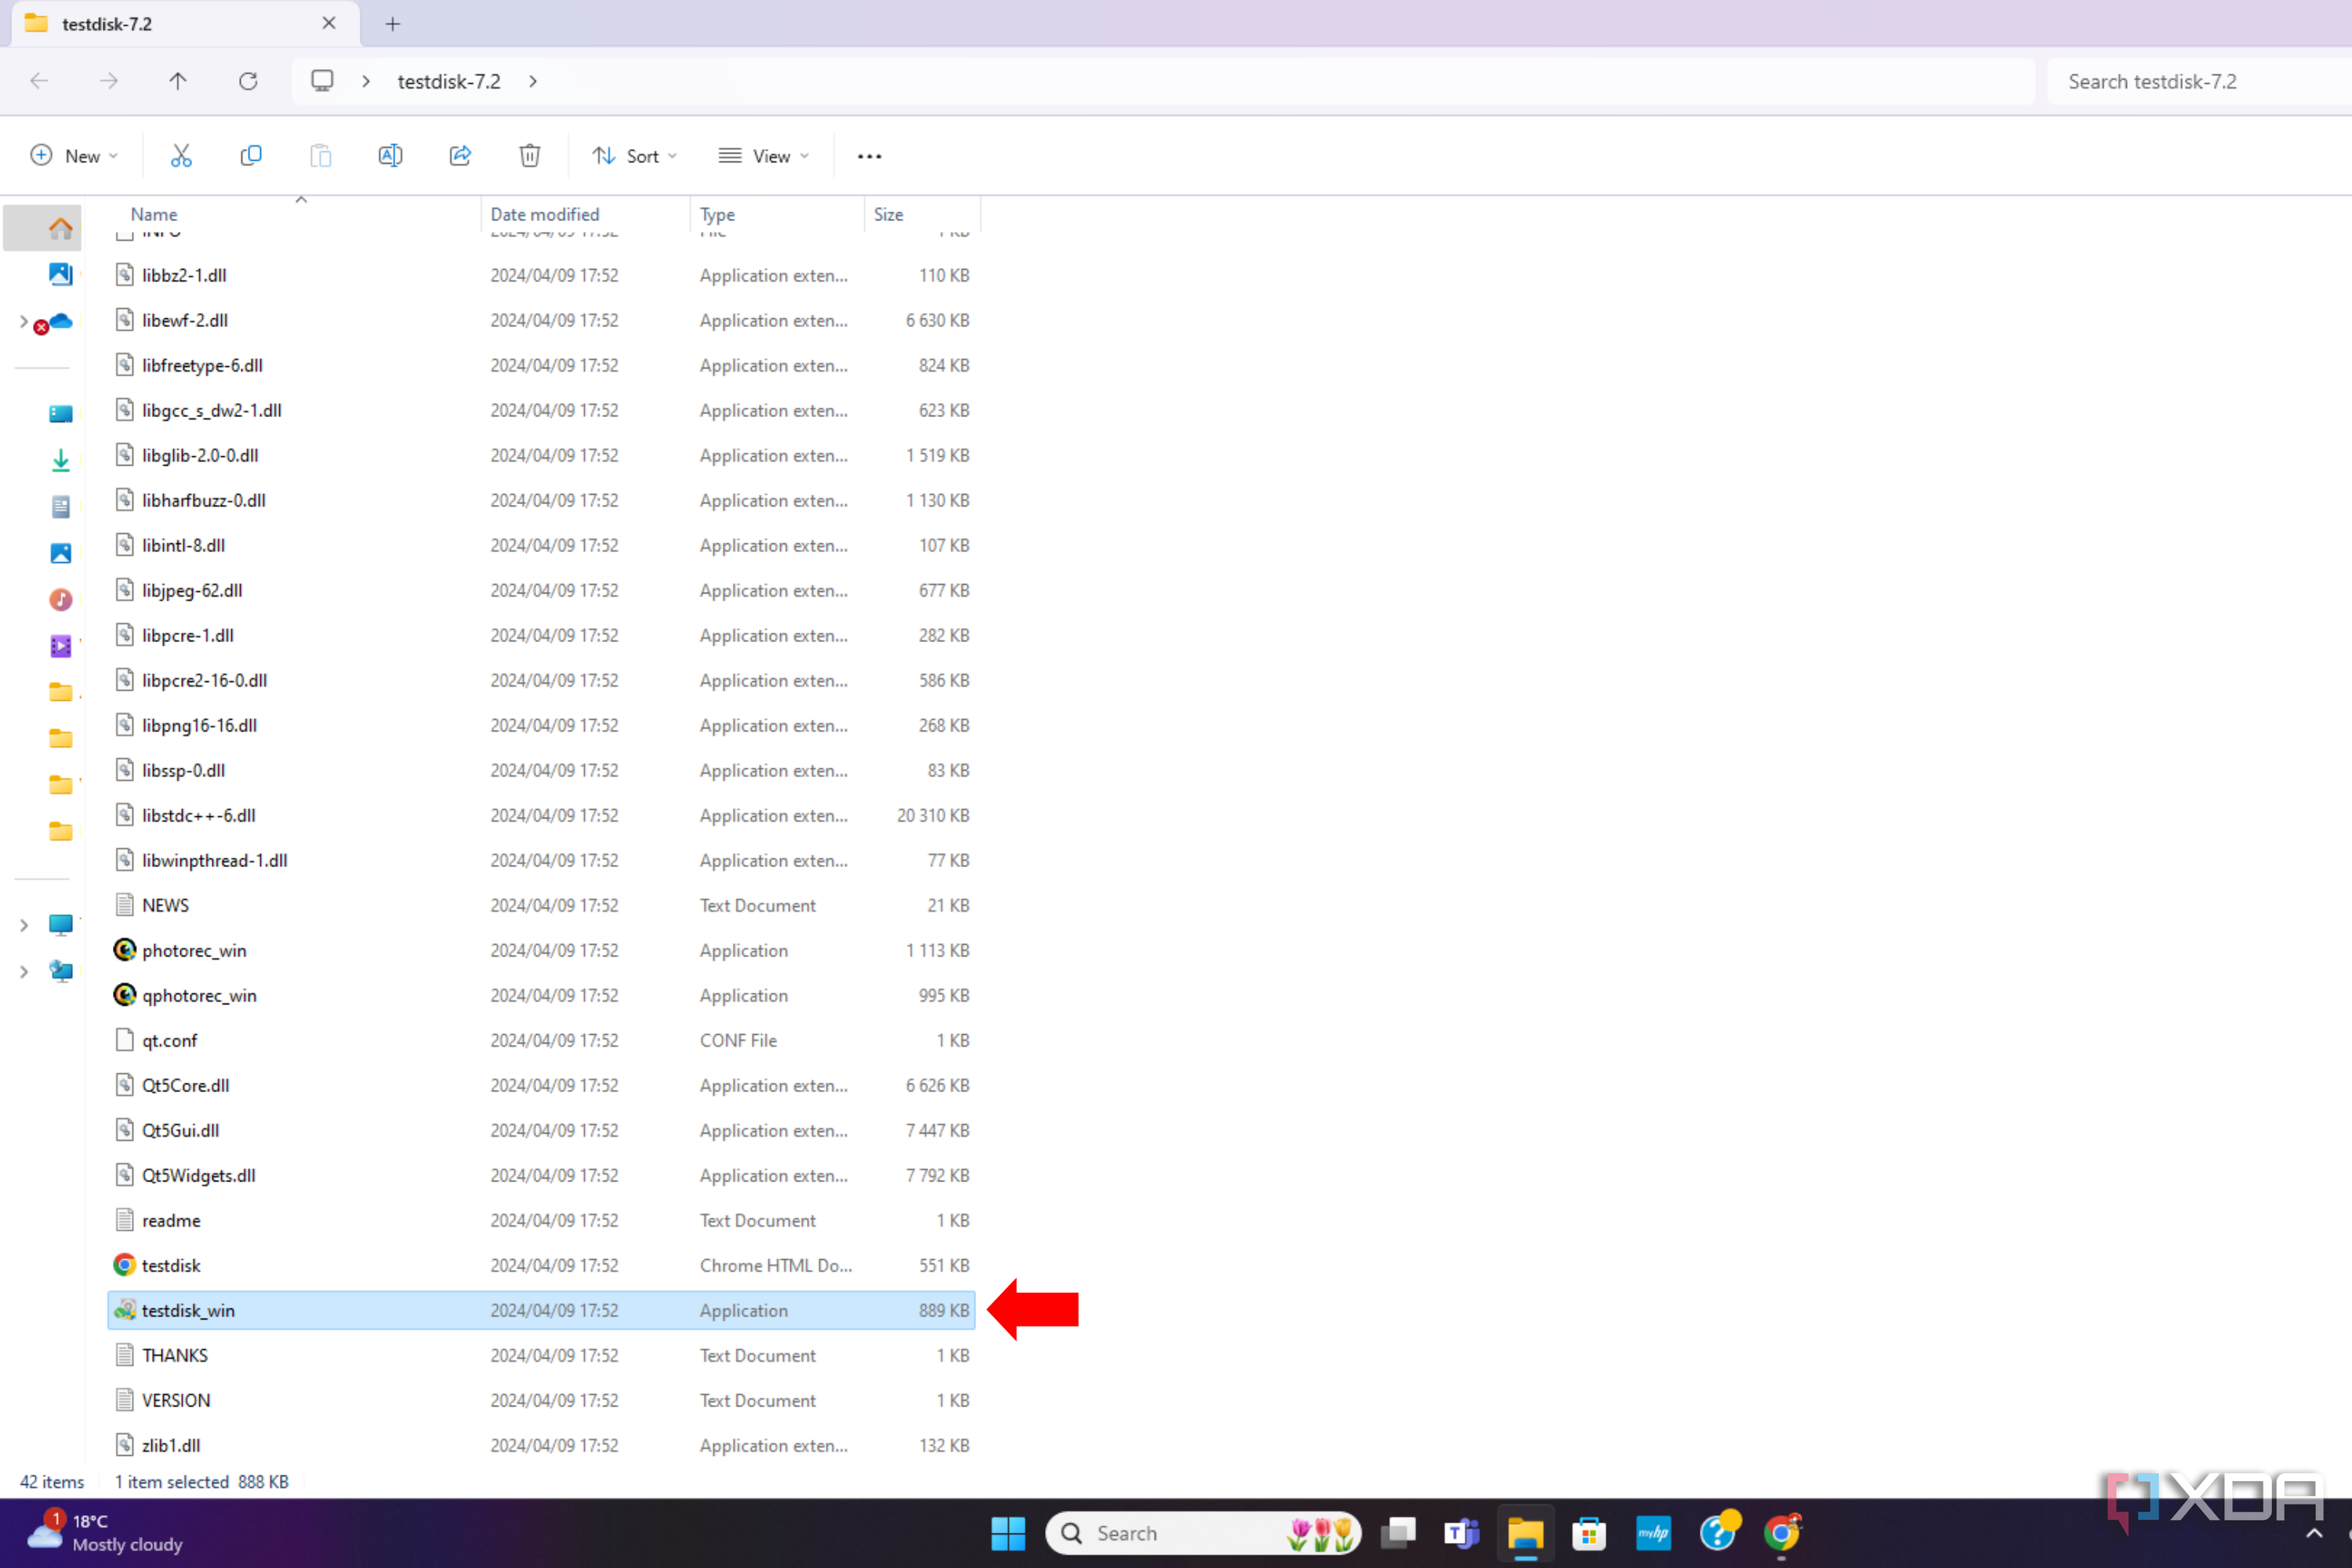Open Microsoft Store from the taskbar

[x=1588, y=1533]
